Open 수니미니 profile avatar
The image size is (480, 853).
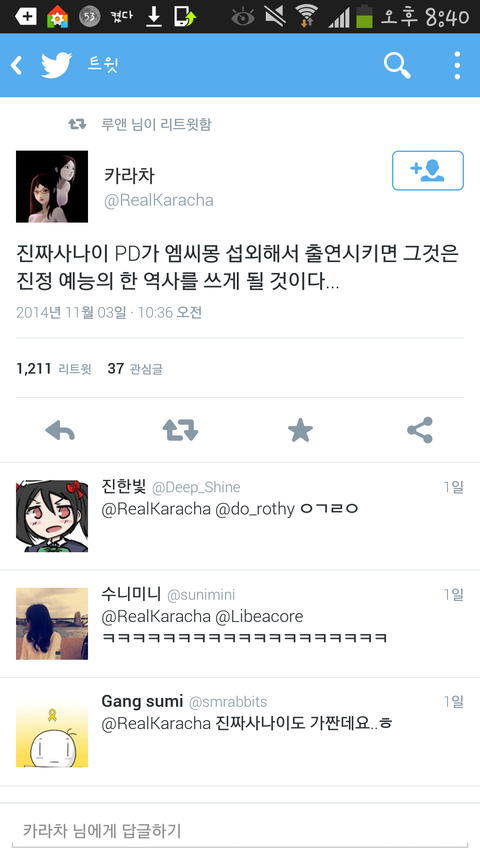pyautogui.click(x=52, y=623)
